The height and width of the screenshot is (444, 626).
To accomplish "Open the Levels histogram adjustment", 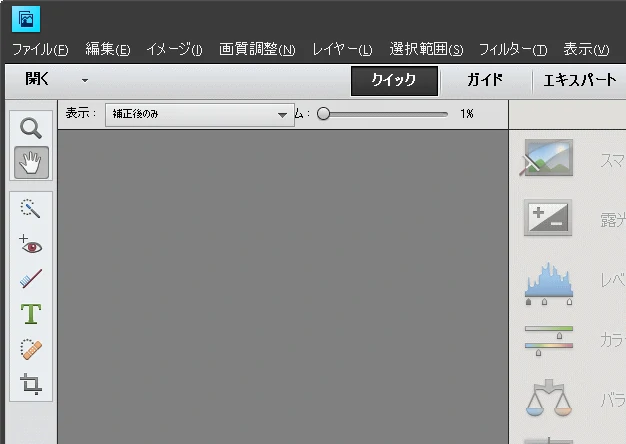I will coord(549,283).
